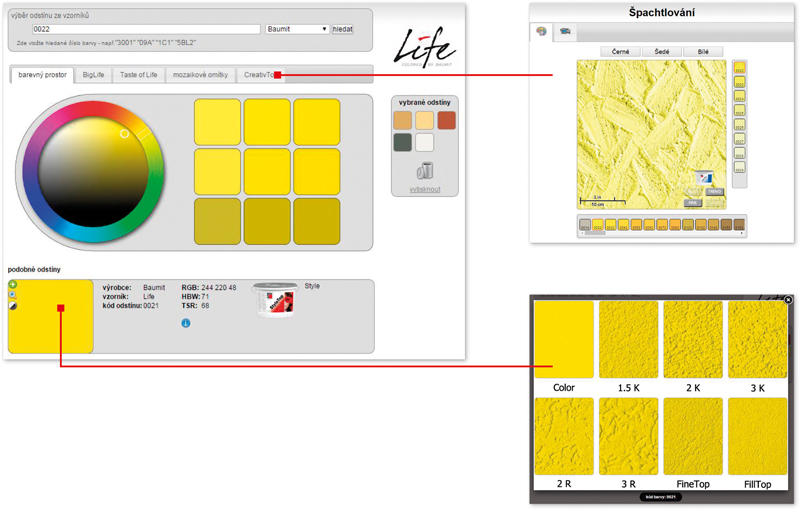Screen dimensions: 800x510
Task: Open the Taste of Life tab
Action: (139, 75)
